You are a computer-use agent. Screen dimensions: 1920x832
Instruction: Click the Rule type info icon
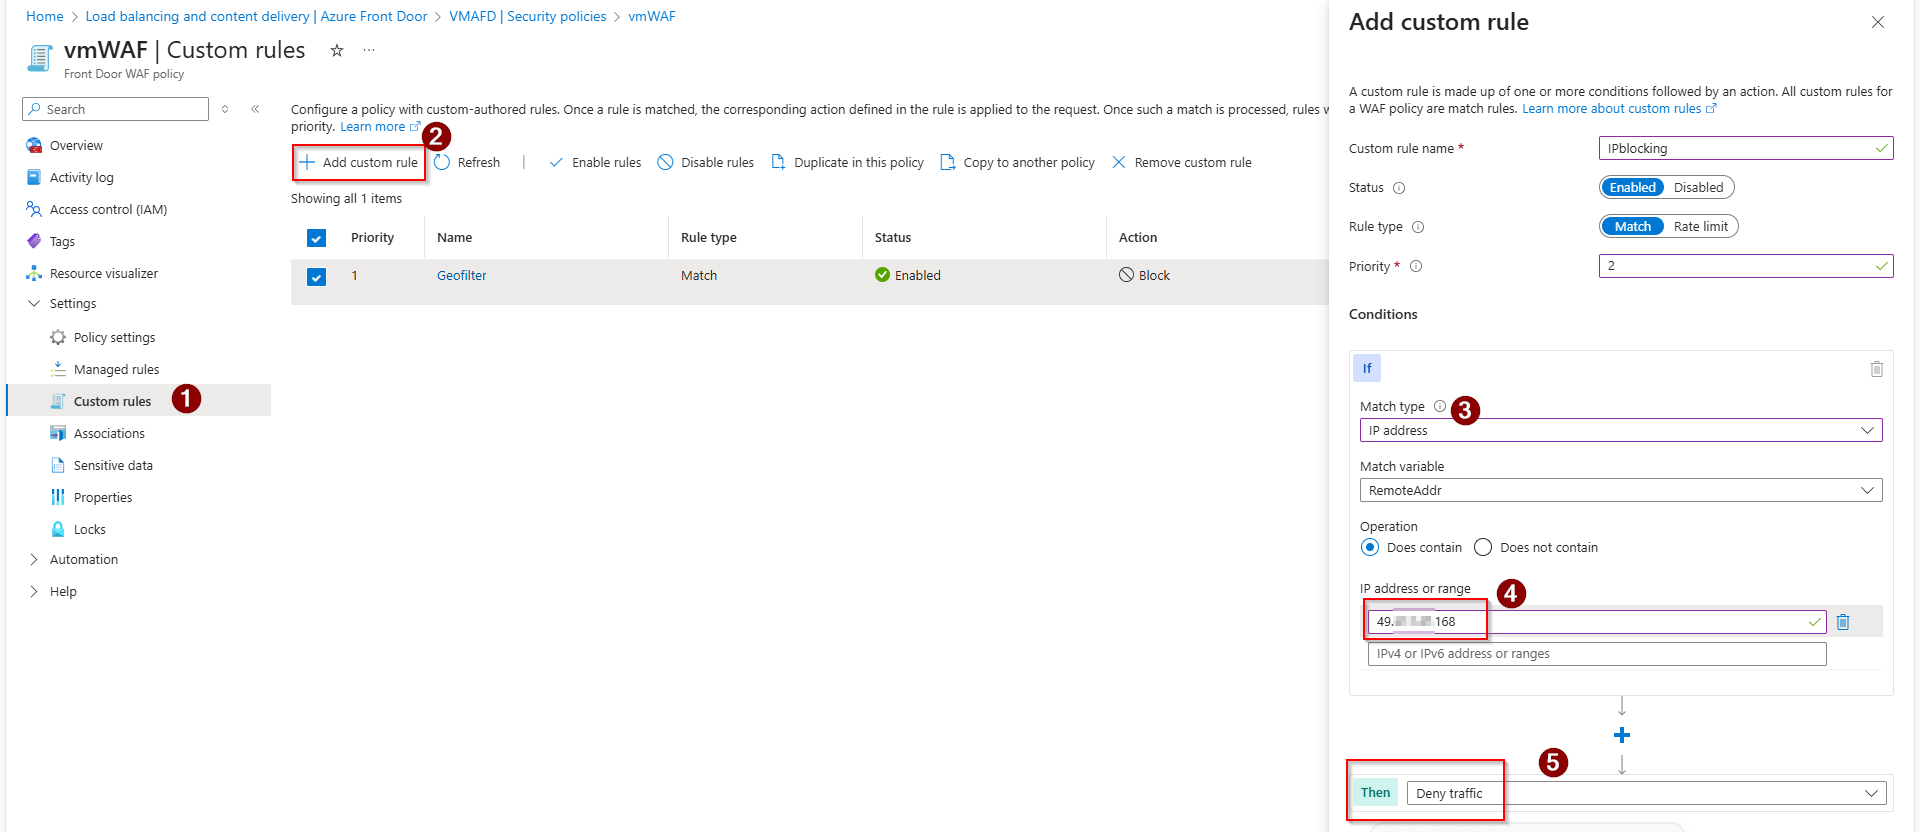pos(1418,227)
